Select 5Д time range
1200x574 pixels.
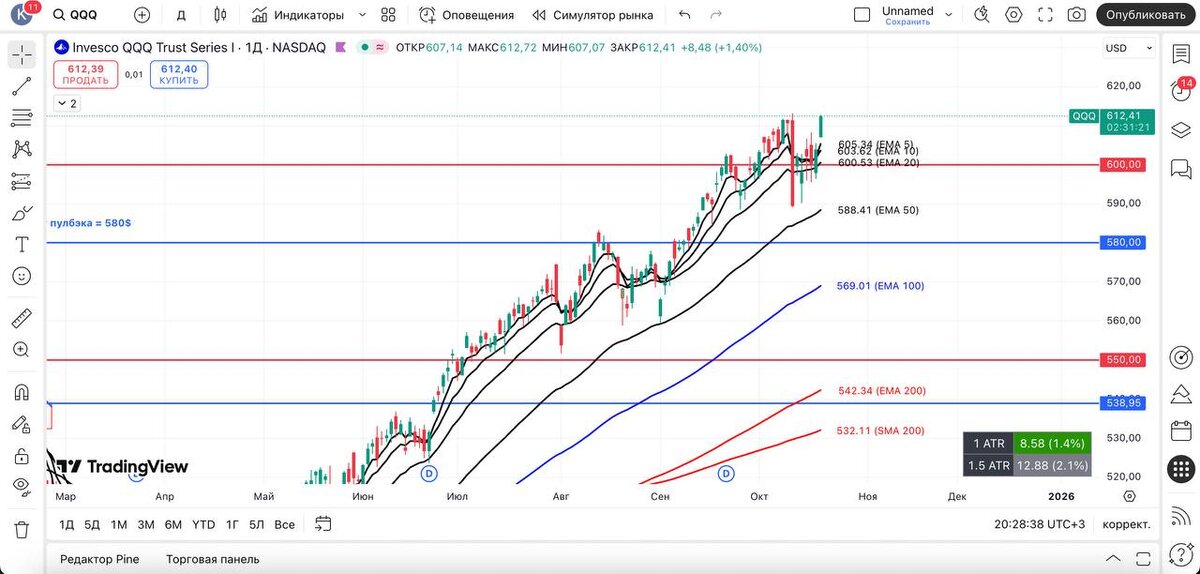pos(92,524)
